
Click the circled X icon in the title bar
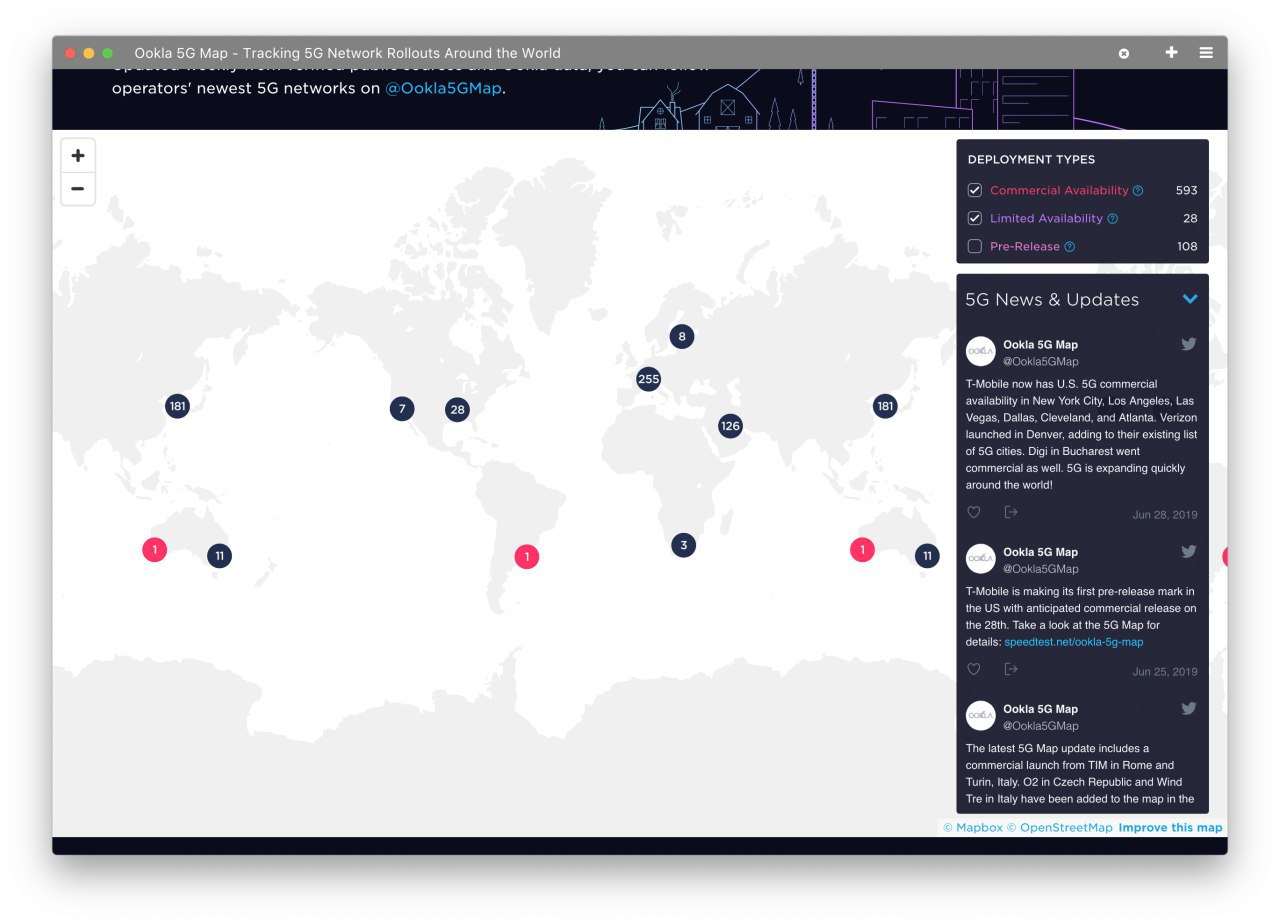click(x=1124, y=53)
